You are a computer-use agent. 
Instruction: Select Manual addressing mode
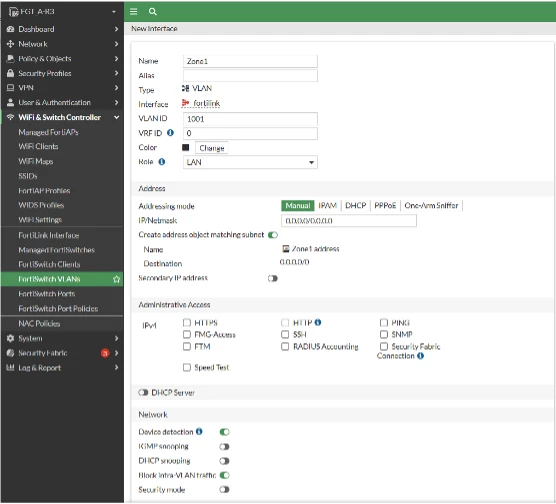tap(298, 206)
